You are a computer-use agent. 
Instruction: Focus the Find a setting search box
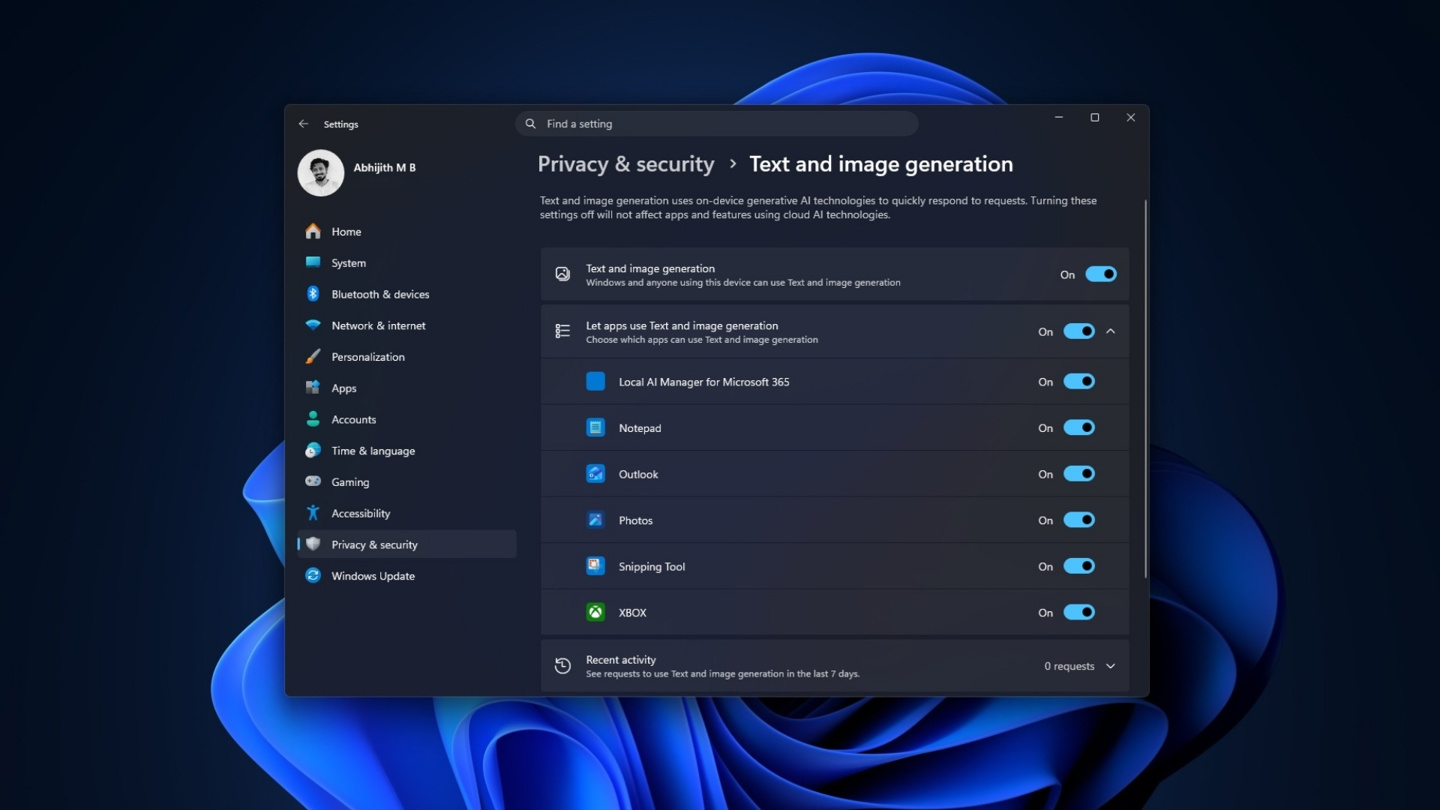tap(717, 124)
